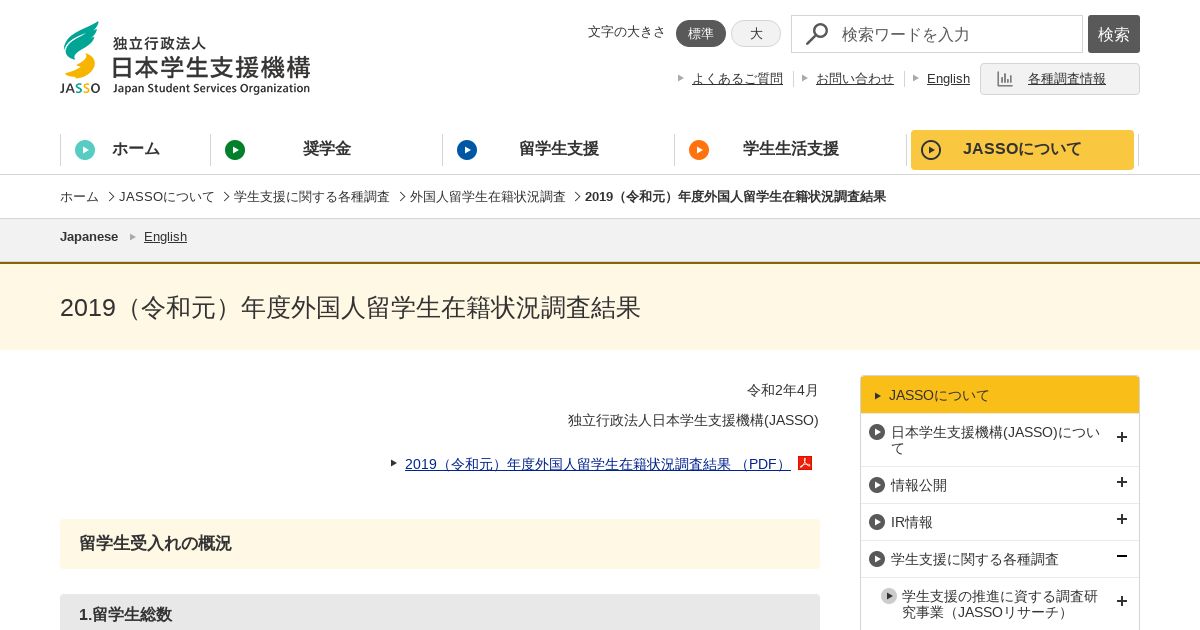Open the 日本学生支援機構(JASSO)について sidebar link
1200x630 pixels.
996,440
